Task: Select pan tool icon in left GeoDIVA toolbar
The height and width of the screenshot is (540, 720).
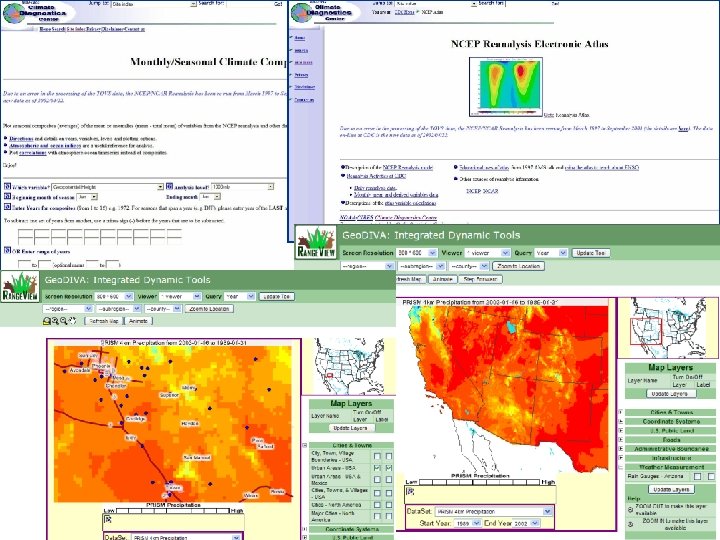Action: pyautogui.click(x=72, y=321)
